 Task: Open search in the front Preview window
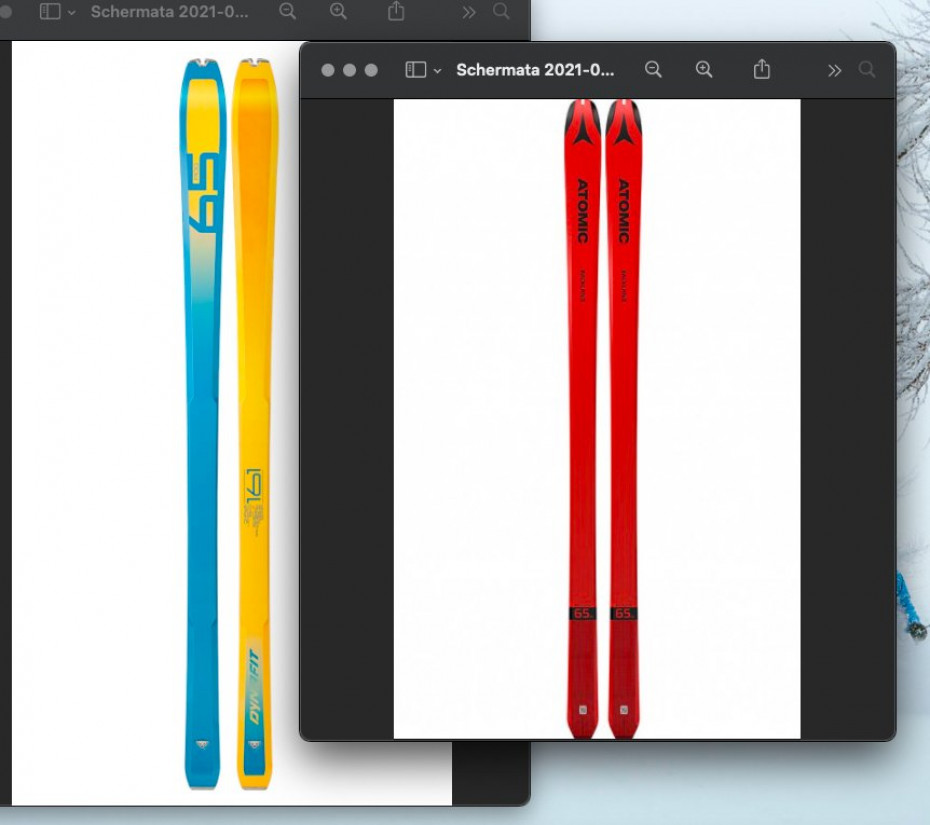coord(867,69)
